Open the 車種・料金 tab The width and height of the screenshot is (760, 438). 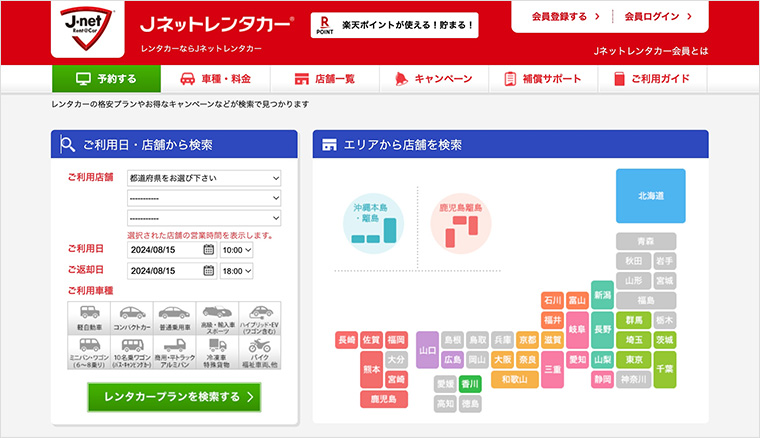point(216,78)
